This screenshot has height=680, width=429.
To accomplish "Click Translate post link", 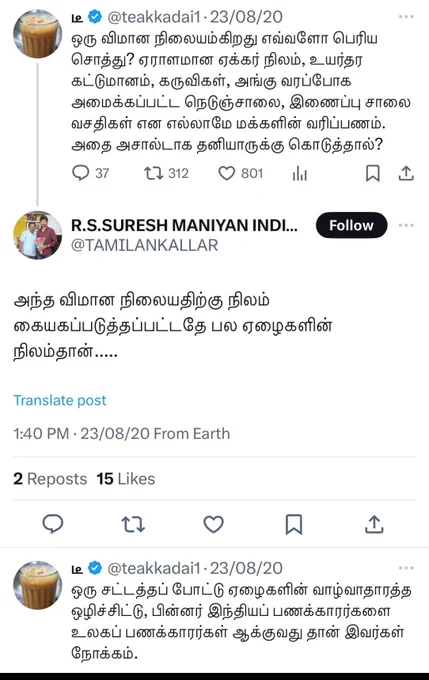I will [60, 400].
